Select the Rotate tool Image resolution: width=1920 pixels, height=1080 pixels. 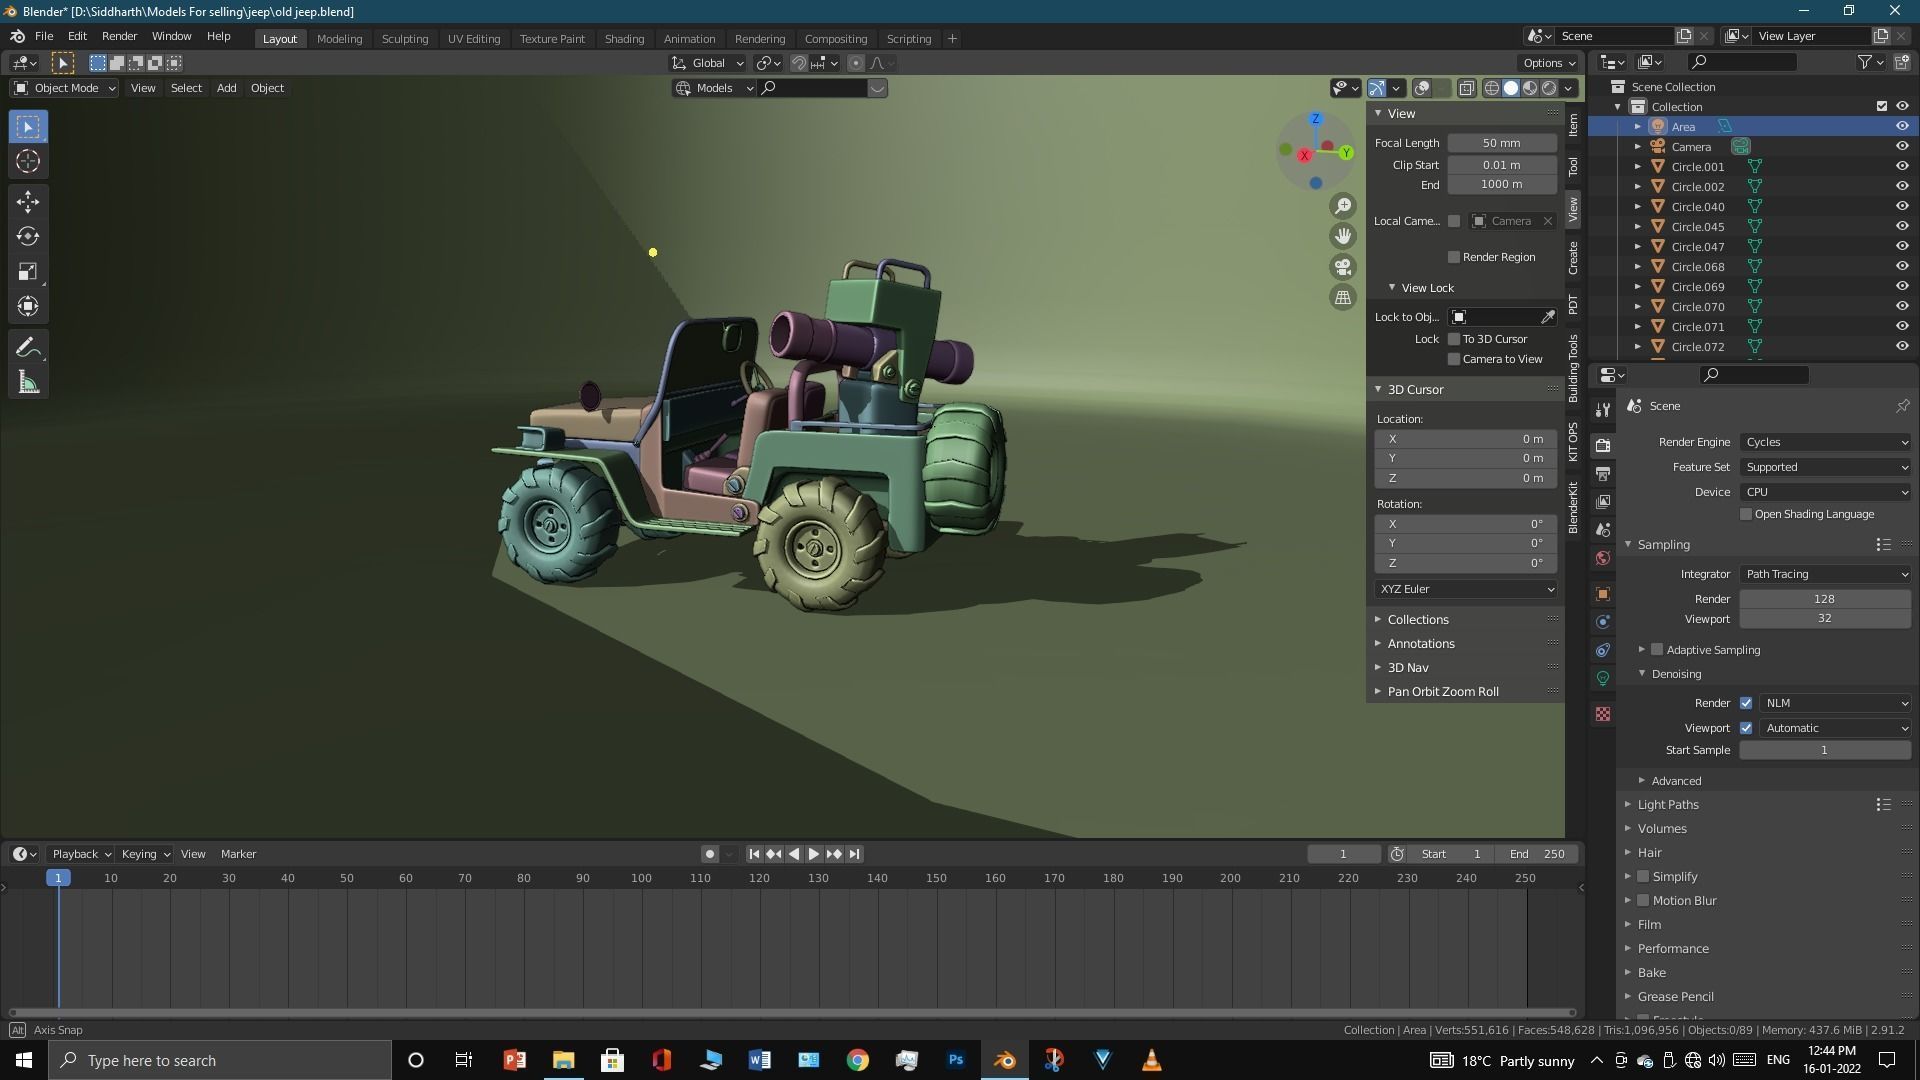[x=28, y=236]
